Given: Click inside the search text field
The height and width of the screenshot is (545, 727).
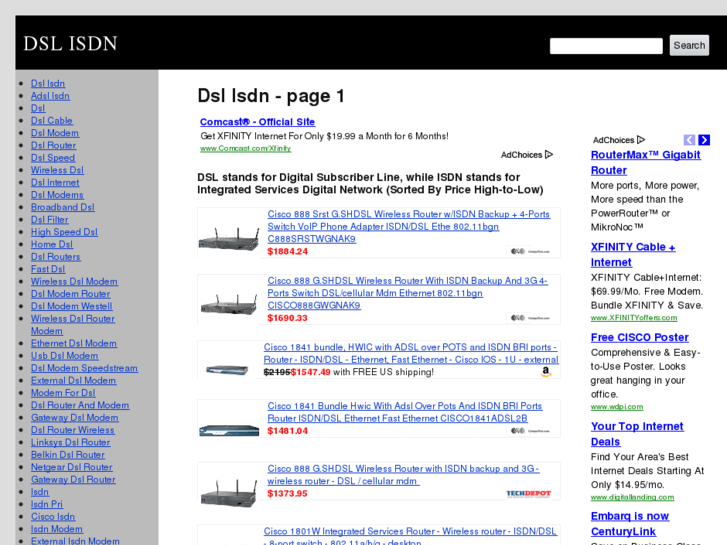Looking at the screenshot, I should pos(606,46).
